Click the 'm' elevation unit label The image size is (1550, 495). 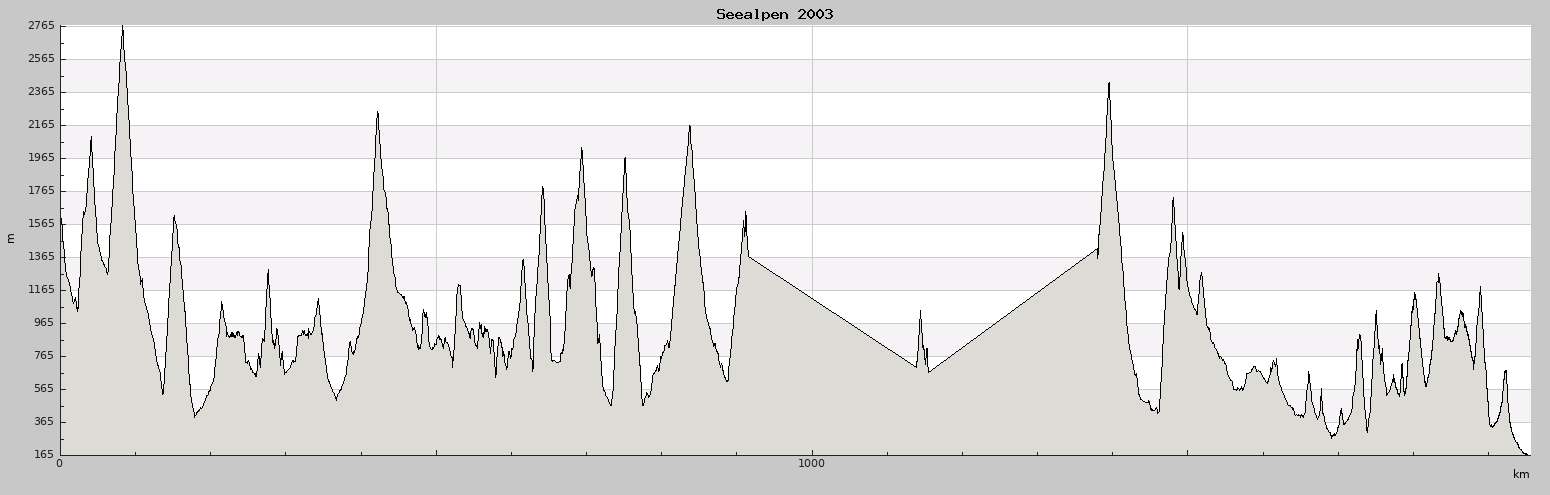[x=11, y=239]
